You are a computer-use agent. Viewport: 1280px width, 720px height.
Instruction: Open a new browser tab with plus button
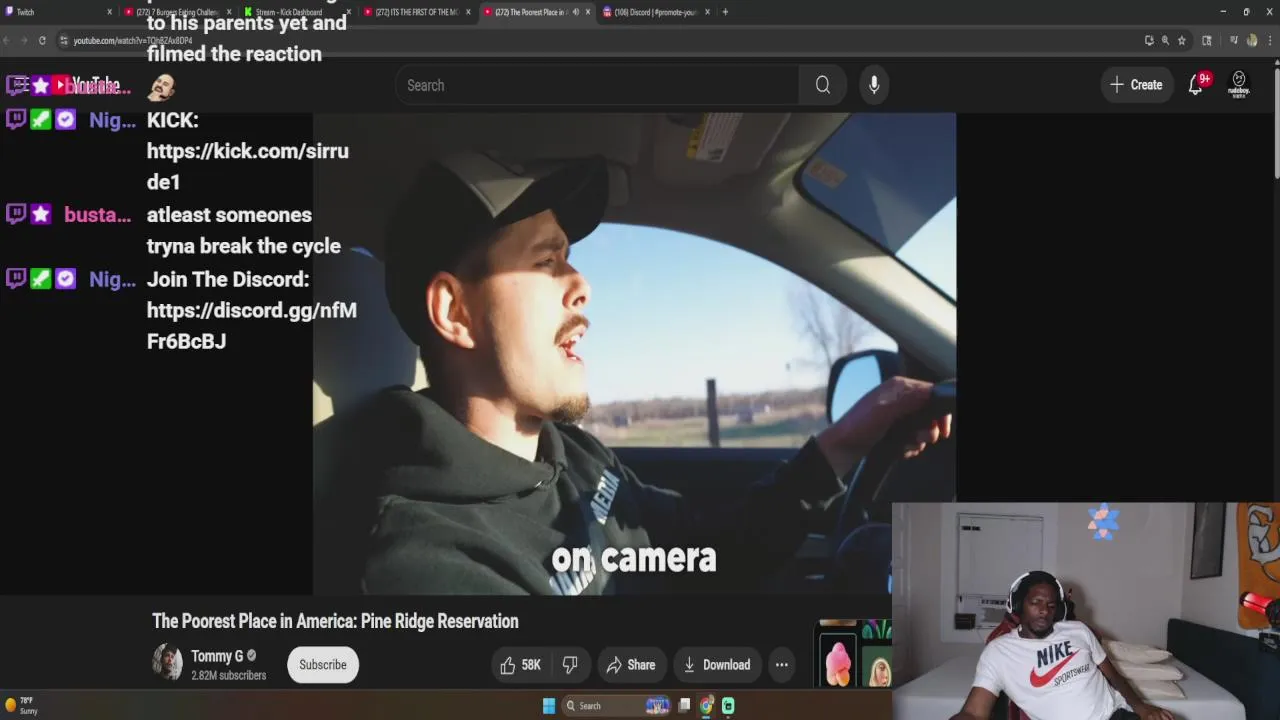click(726, 12)
